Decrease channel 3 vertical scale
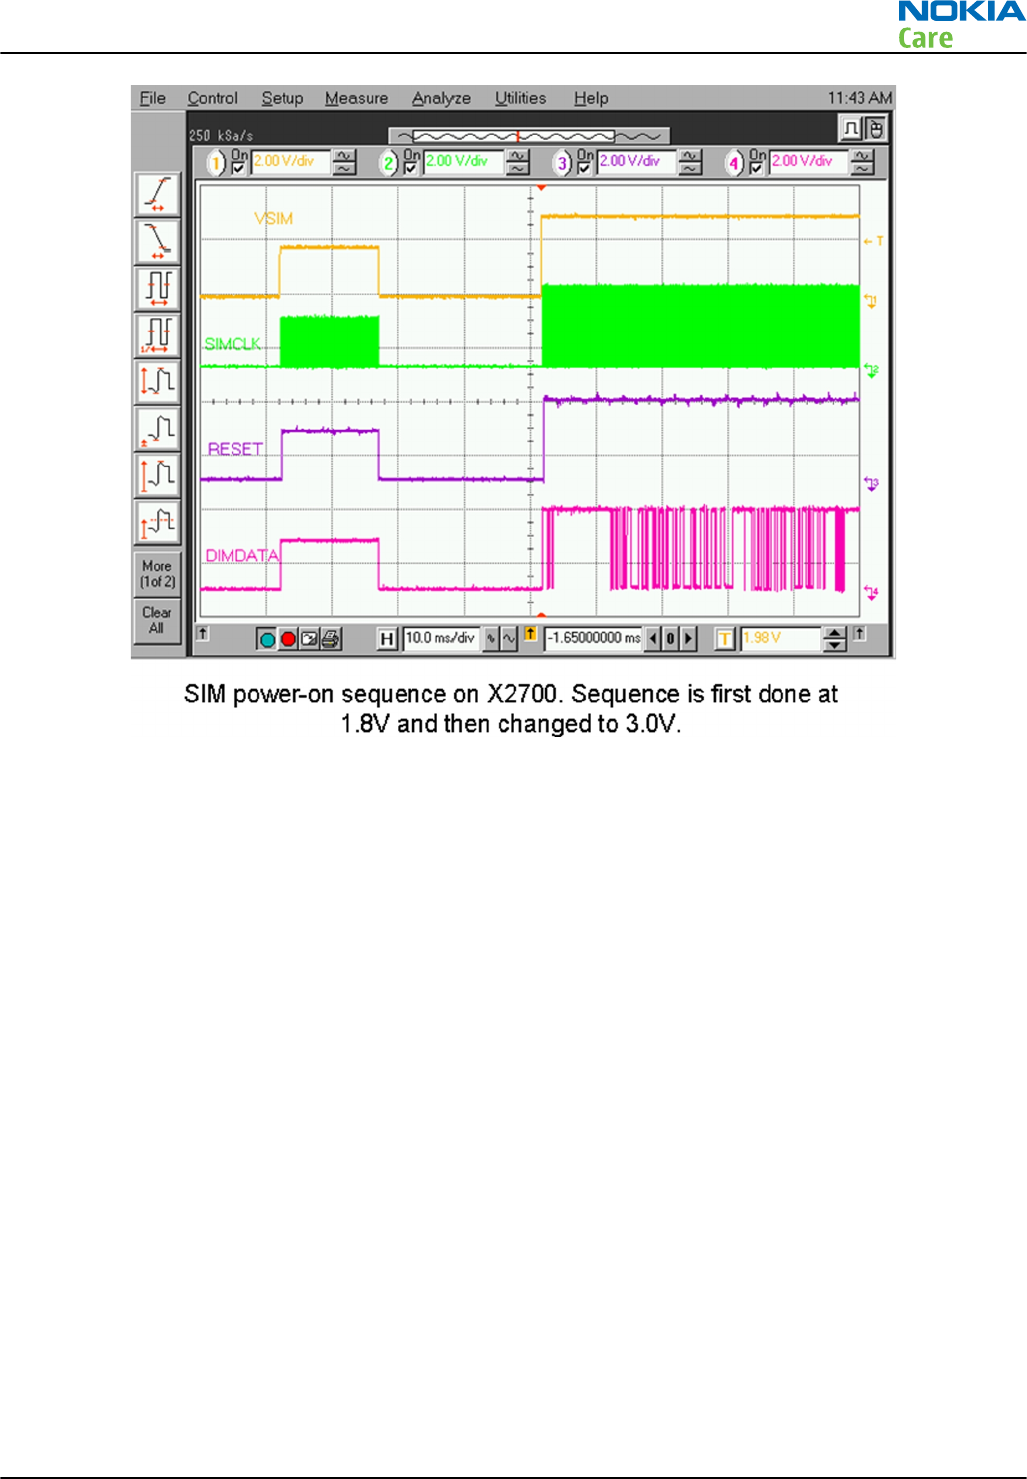Screen dimensions: 1027x1479 tap(690, 168)
